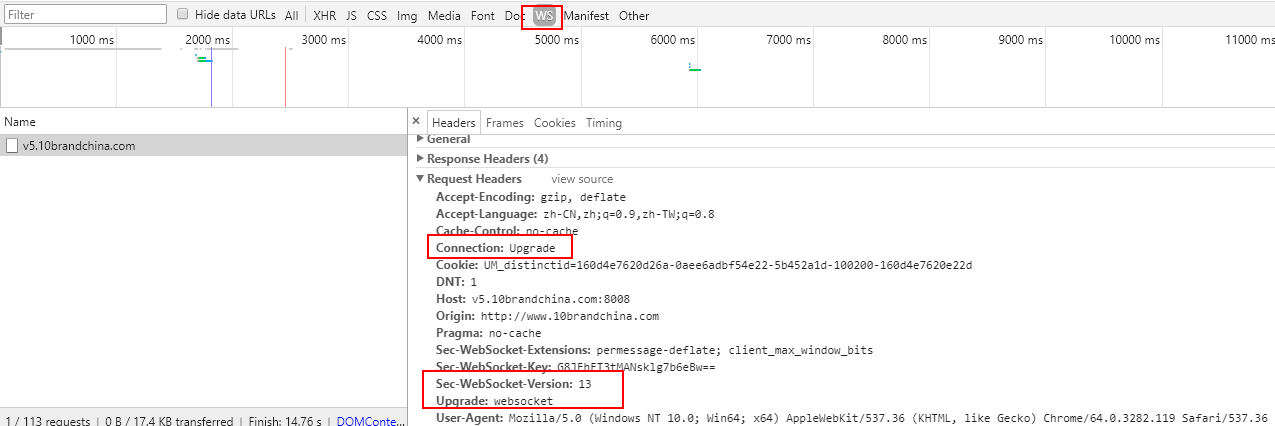The image size is (1275, 426).
Task: Filter by Manifest type
Action: click(x=585, y=15)
